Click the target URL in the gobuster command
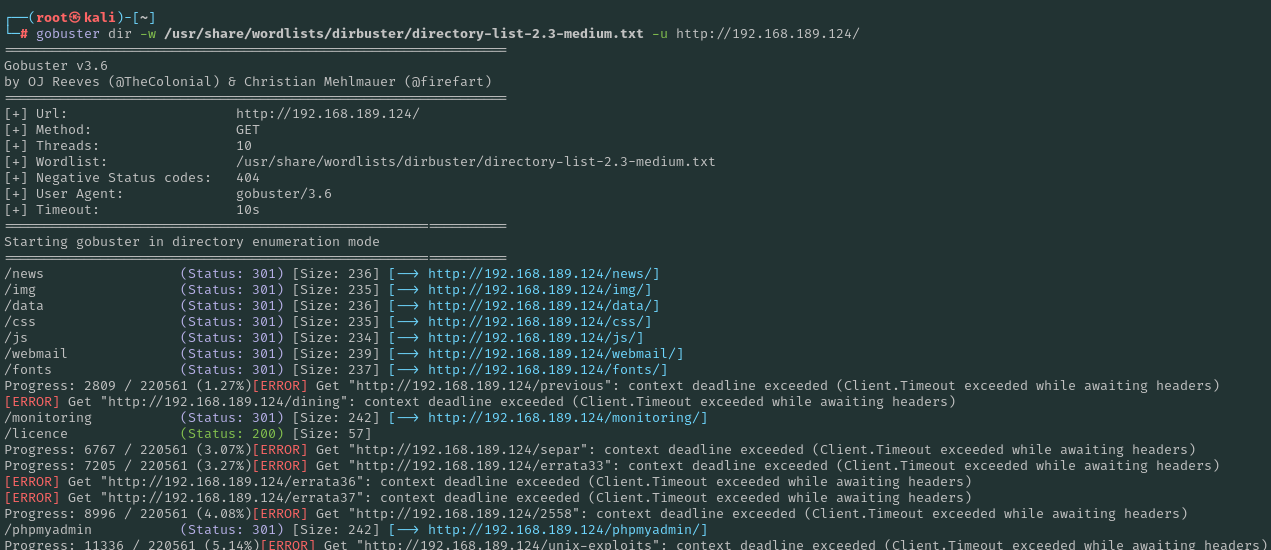The height and width of the screenshot is (550, 1271). pyautogui.click(x=767, y=34)
